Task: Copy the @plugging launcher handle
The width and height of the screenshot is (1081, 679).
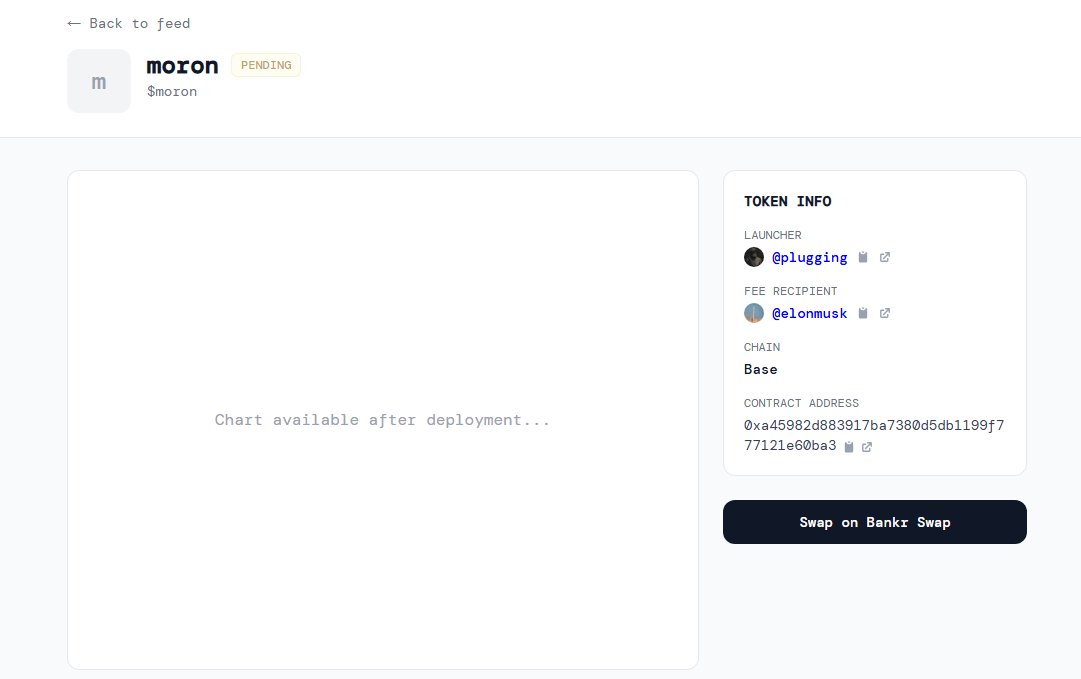Action: [862, 257]
